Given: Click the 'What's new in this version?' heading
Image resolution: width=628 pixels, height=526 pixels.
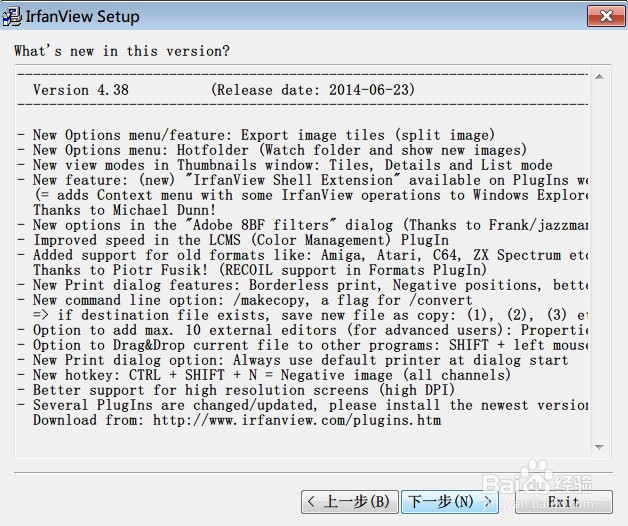Looking at the screenshot, I should [122, 51].
